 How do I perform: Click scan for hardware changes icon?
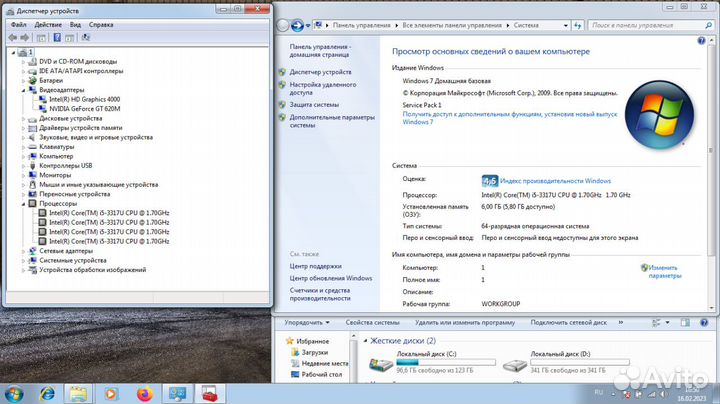click(x=85, y=38)
